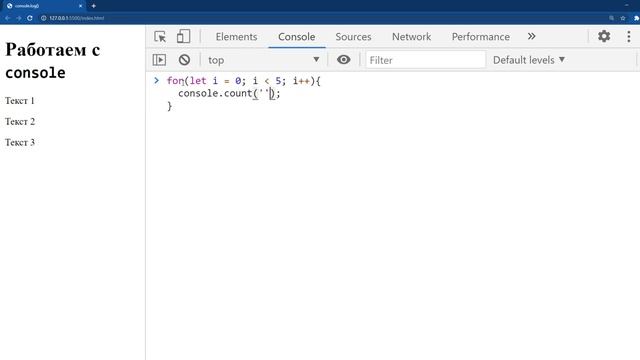This screenshot has height=360, width=640.
Task: Show the console sidebar
Action: tap(159, 60)
